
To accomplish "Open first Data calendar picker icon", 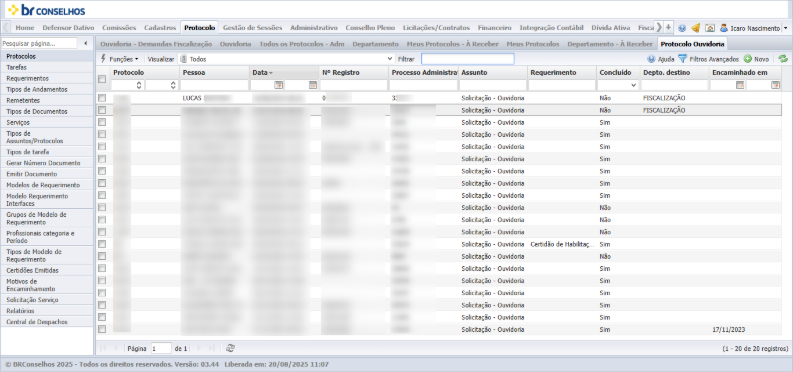I will [278, 85].
